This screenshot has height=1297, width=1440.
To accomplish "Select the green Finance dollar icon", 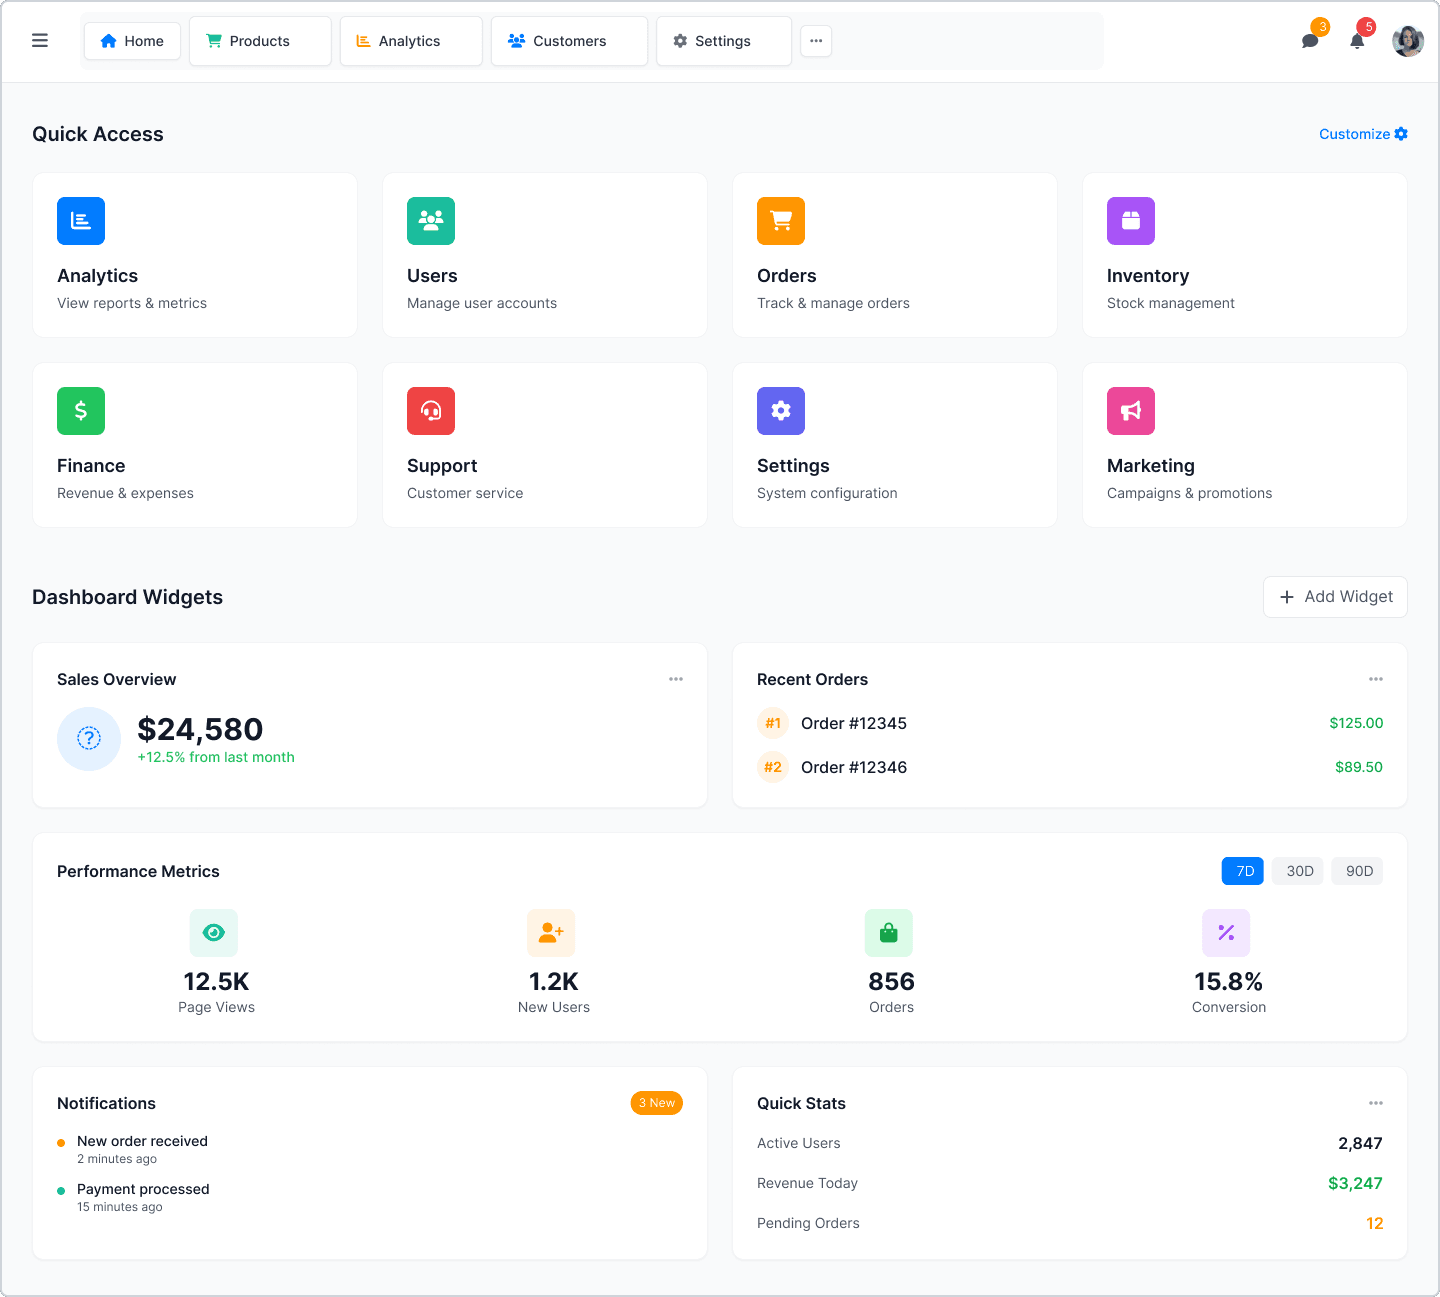I will click(x=81, y=411).
